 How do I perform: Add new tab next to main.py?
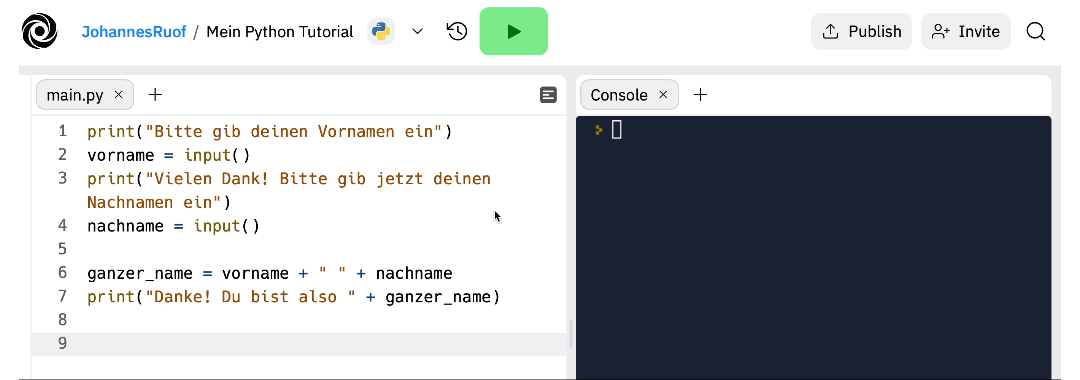pyautogui.click(x=155, y=95)
